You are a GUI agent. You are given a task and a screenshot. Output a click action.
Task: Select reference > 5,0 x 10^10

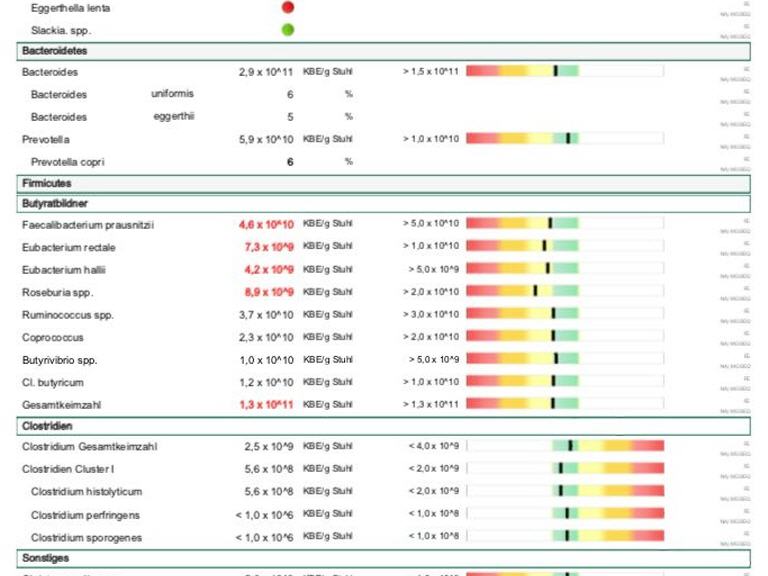[x=431, y=223]
